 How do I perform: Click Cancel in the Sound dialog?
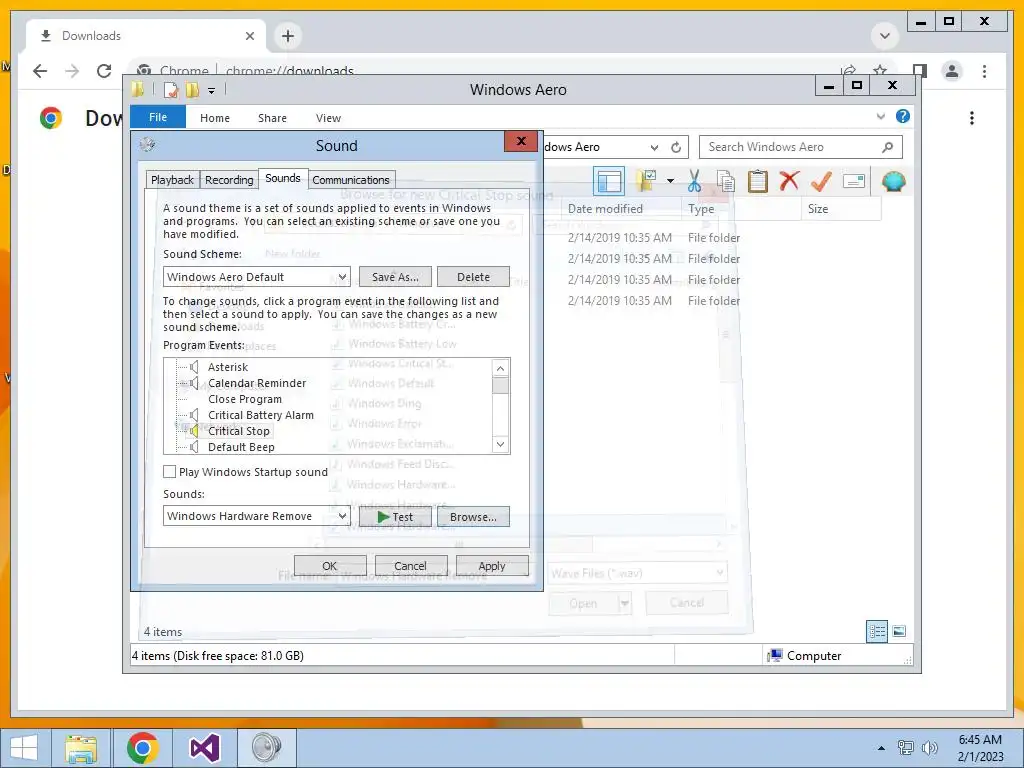[x=410, y=566]
